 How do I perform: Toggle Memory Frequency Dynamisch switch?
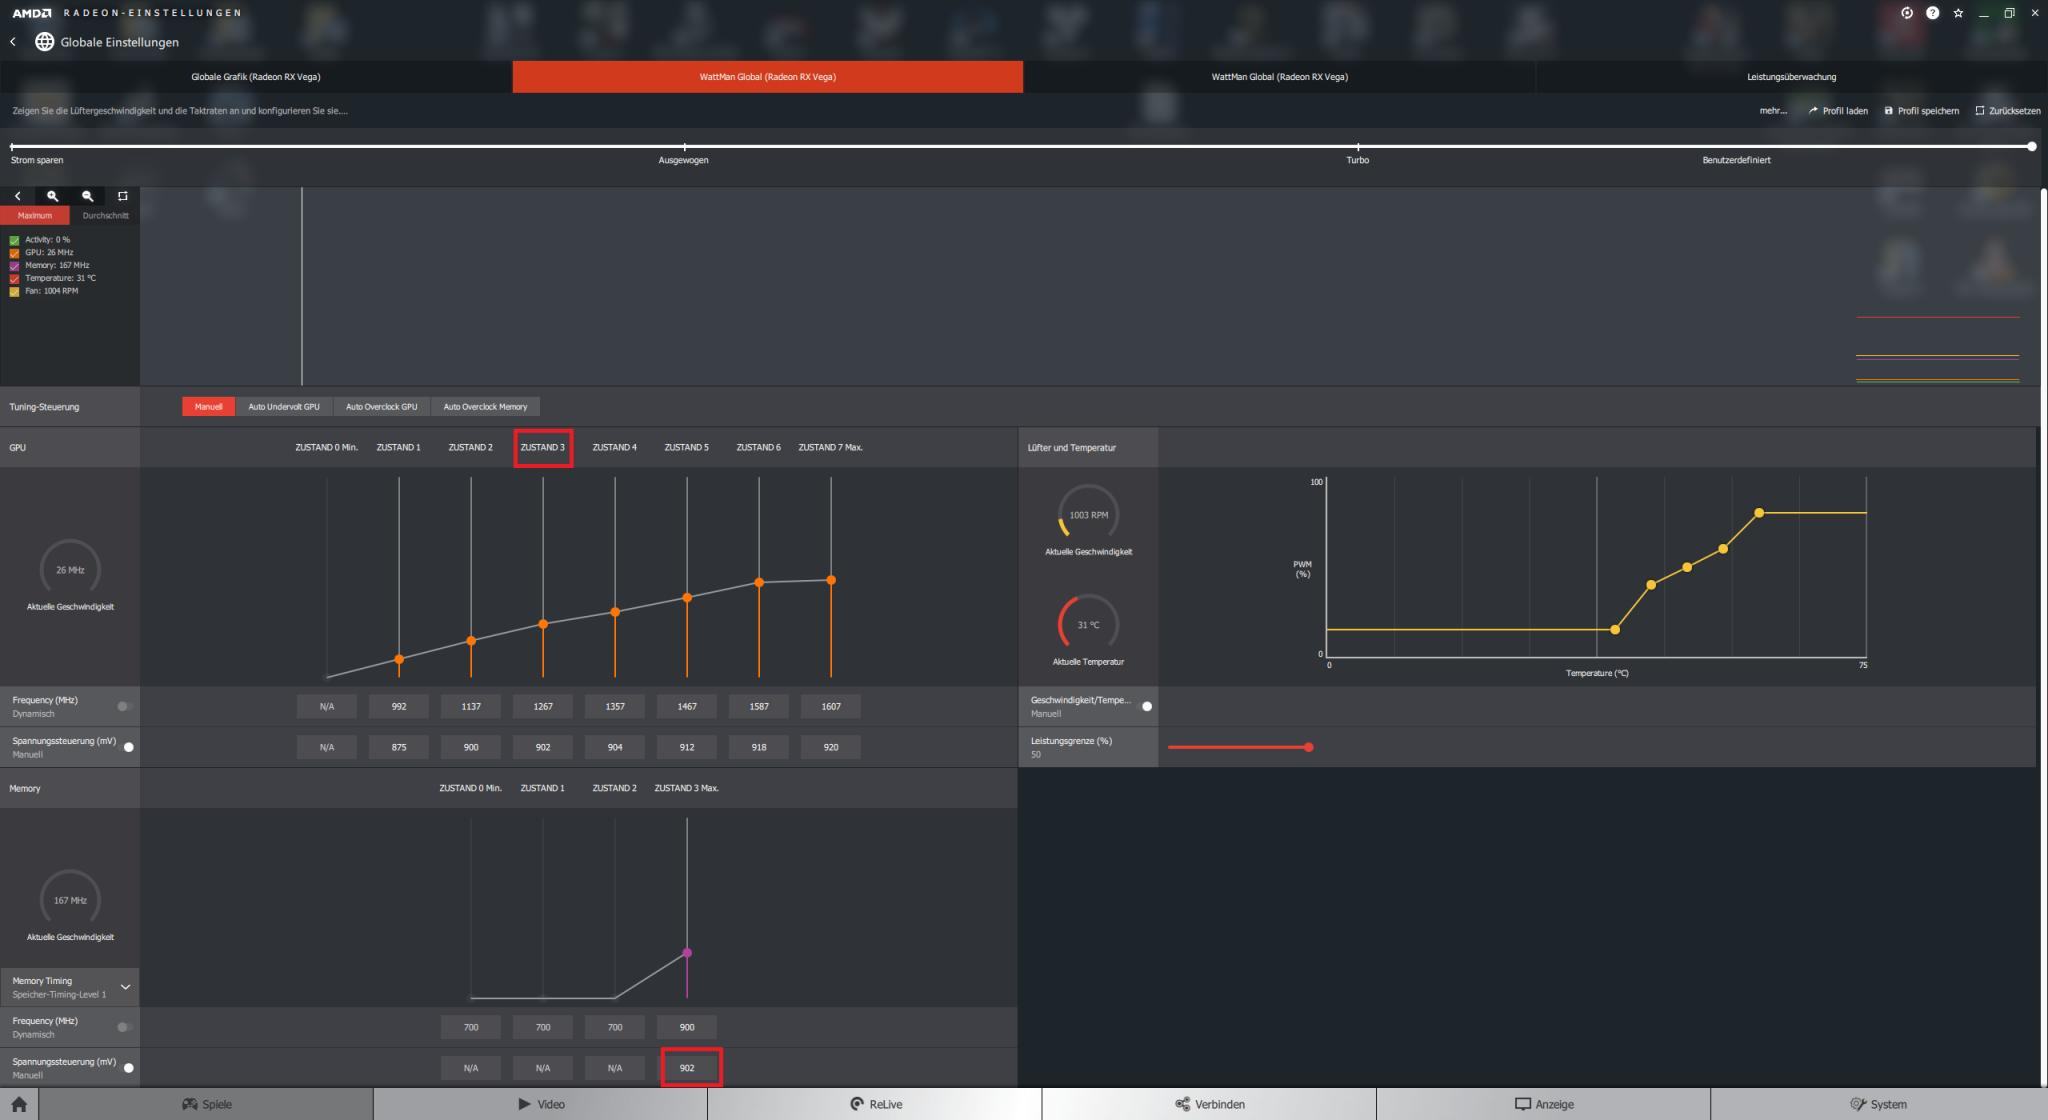124,1027
